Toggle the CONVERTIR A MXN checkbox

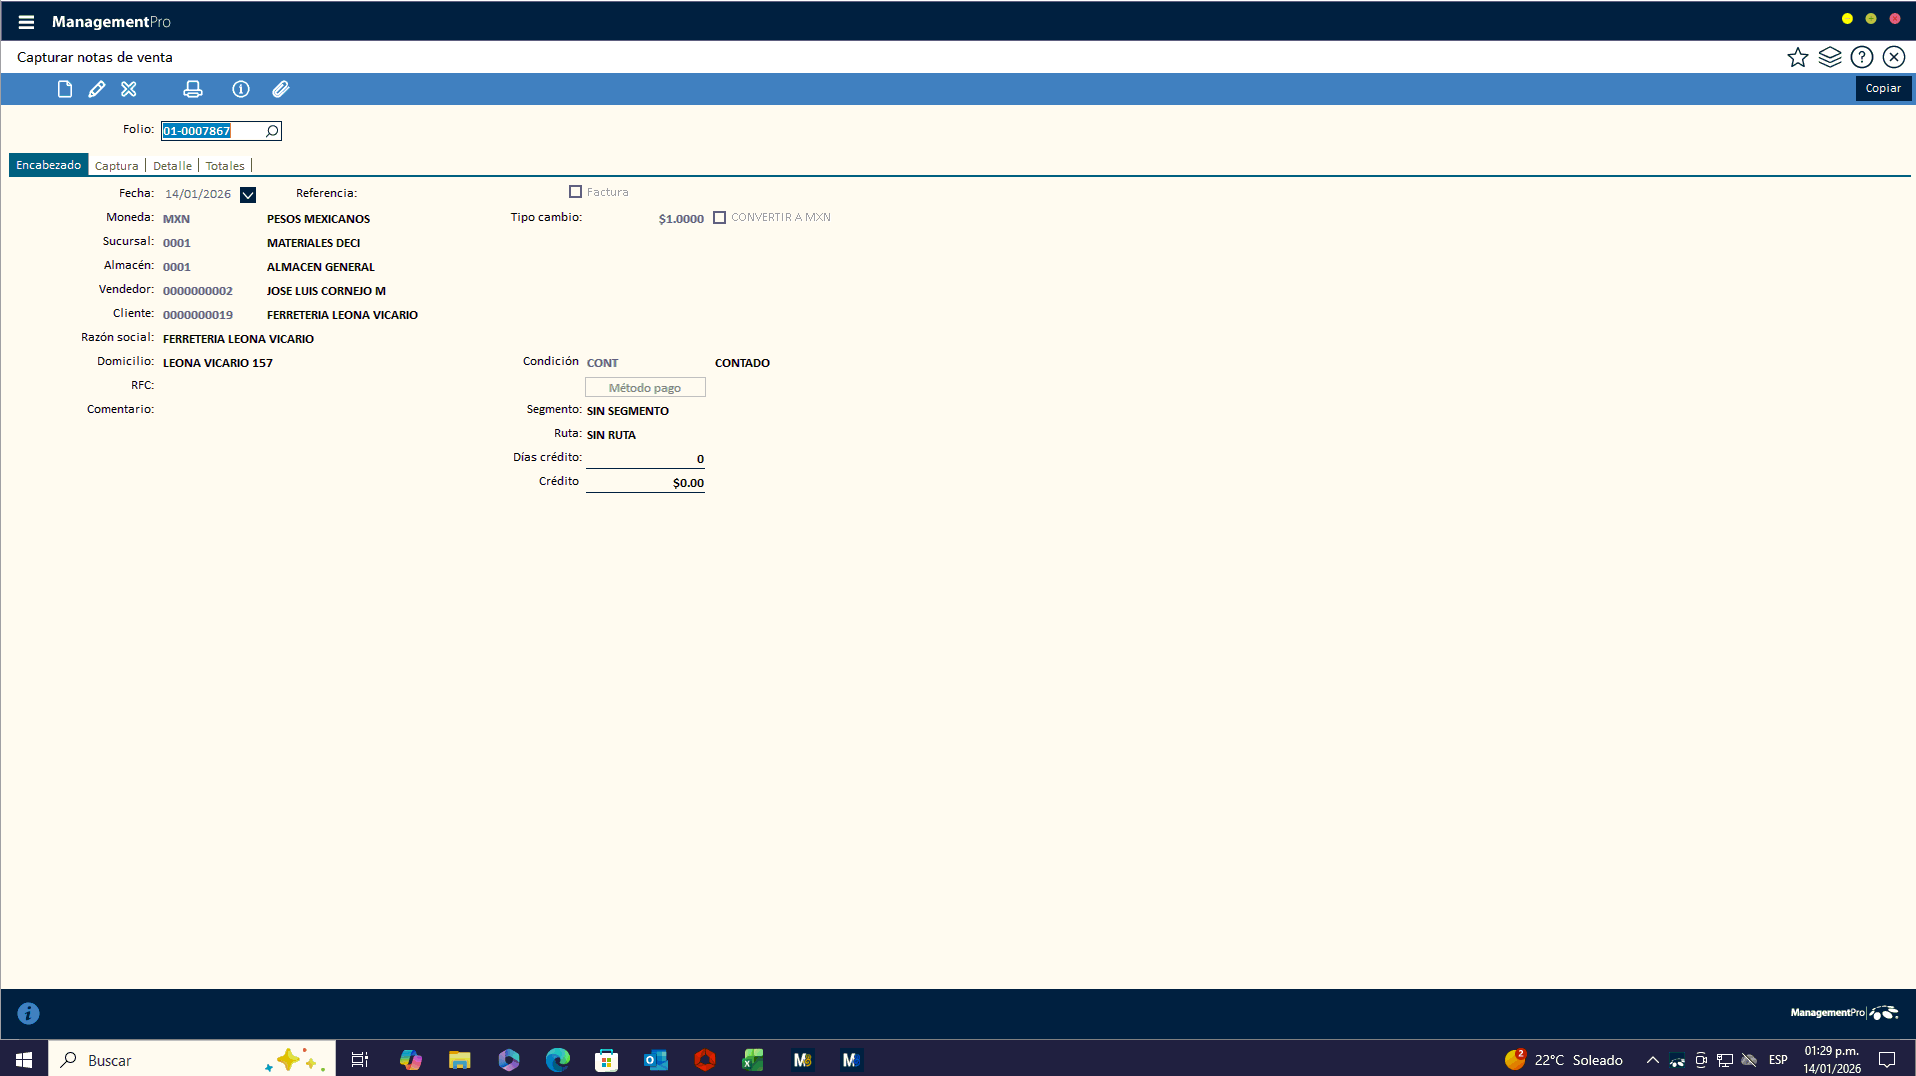coord(719,217)
